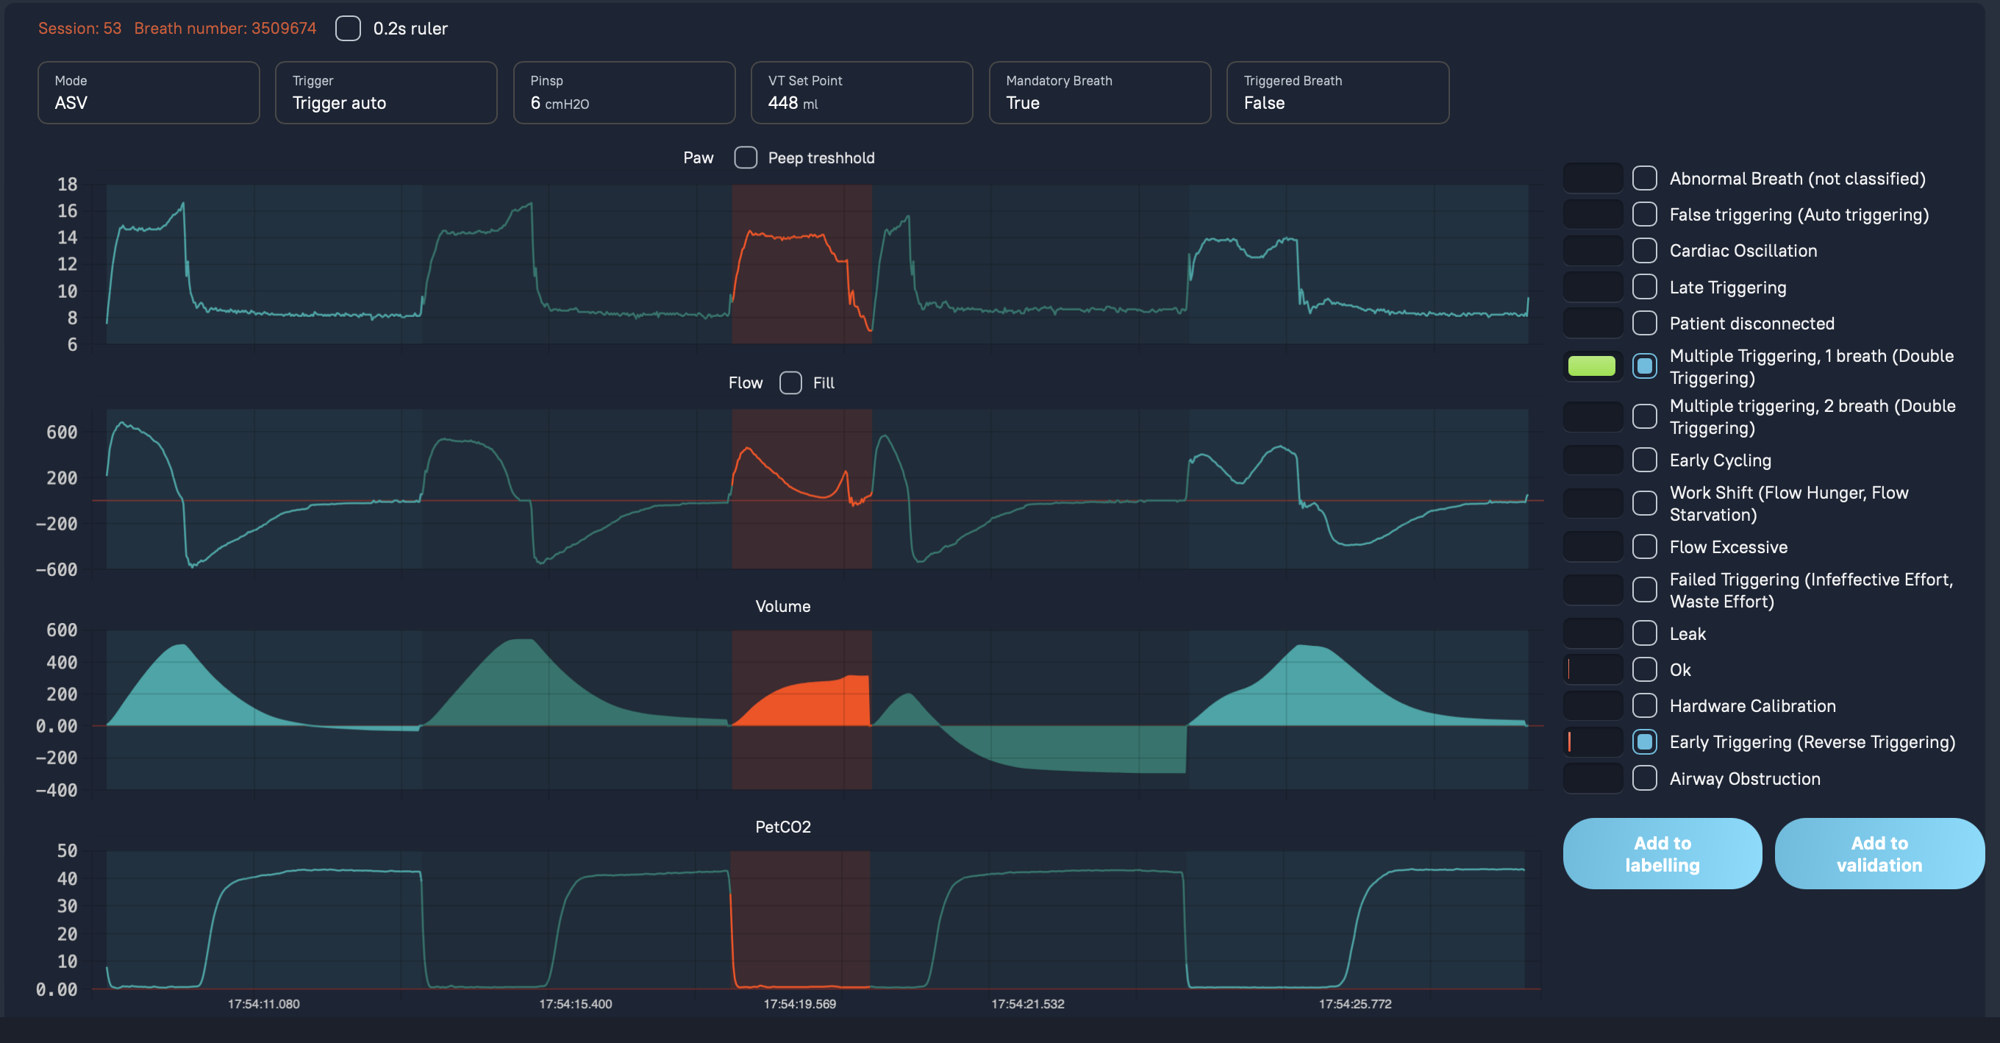Enable the 0.2s ruler checkbox
The height and width of the screenshot is (1043, 2000).
tap(348, 28)
